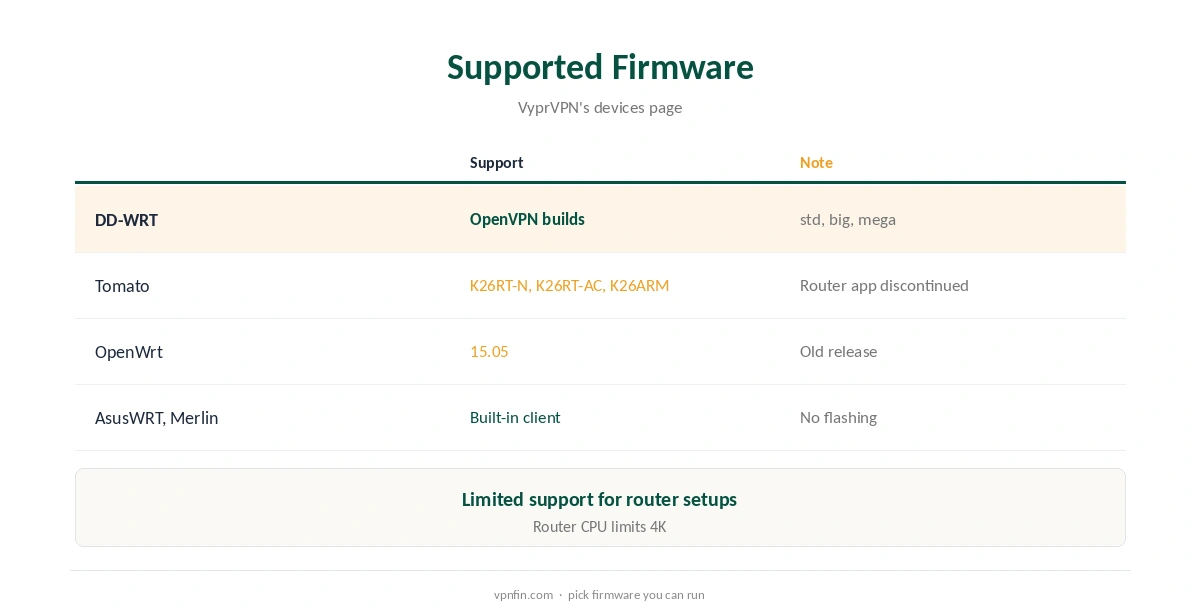Click 'Built-in client' in the AsusWRT row
This screenshot has height=614, width=1200.
[x=515, y=417]
